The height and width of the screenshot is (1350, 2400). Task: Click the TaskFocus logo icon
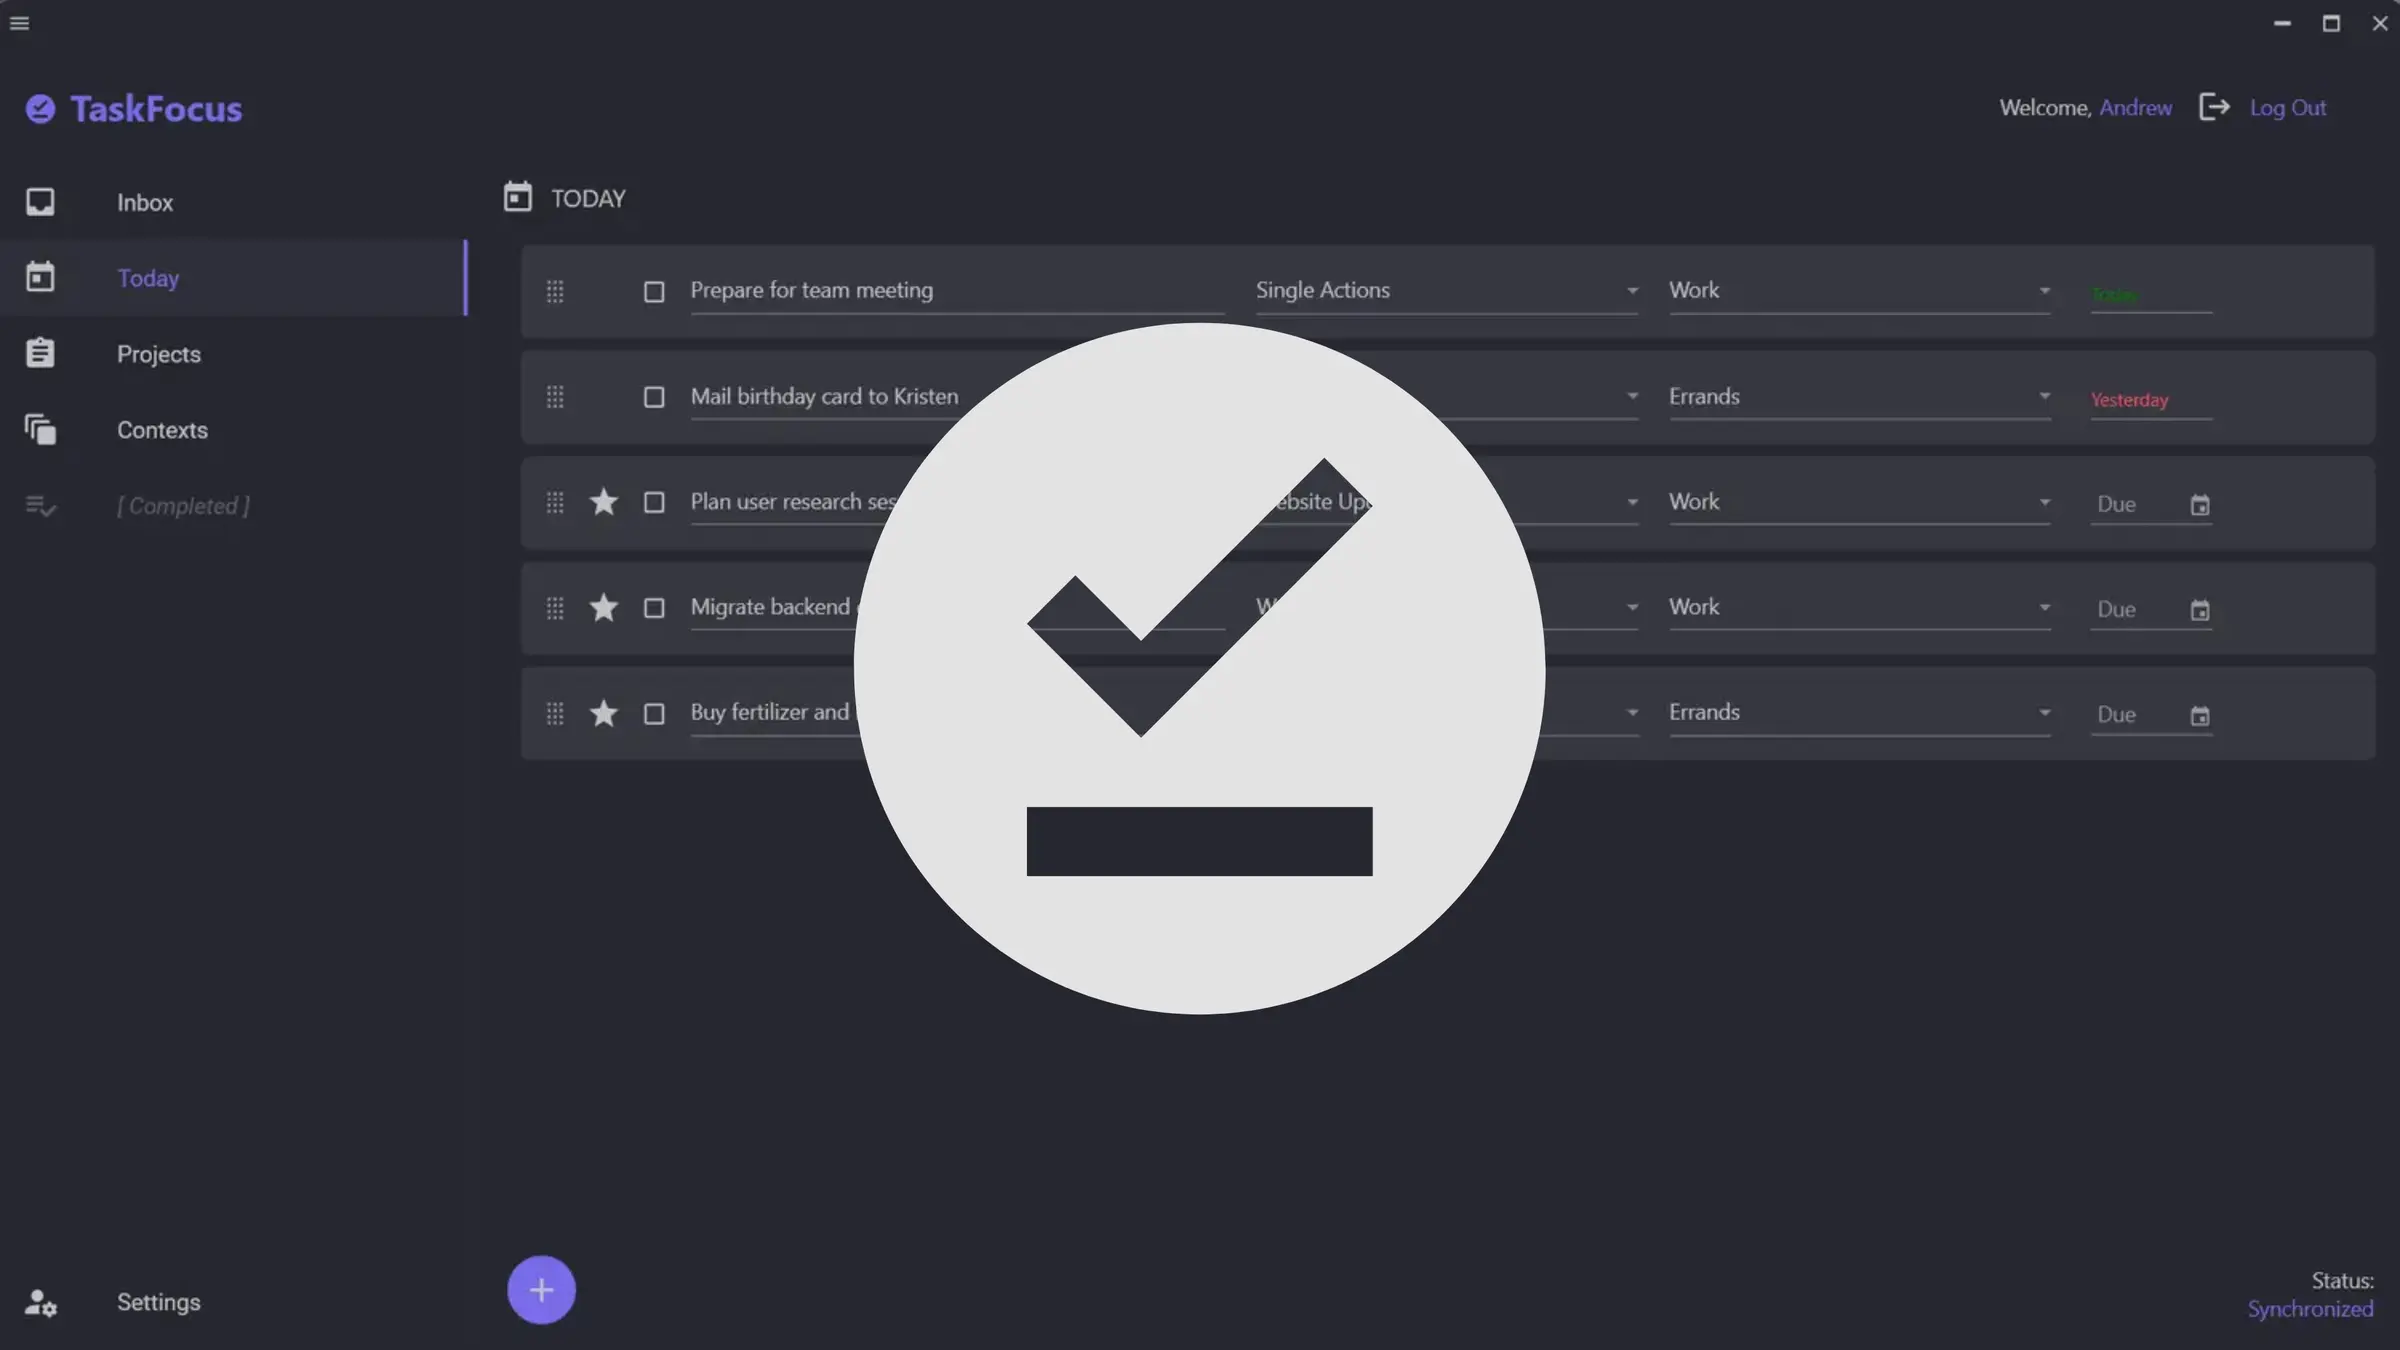[x=40, y=108]
